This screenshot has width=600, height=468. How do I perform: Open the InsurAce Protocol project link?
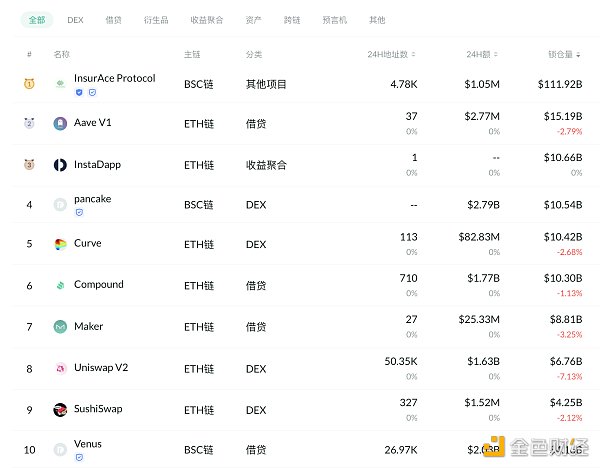pos(115,78)
